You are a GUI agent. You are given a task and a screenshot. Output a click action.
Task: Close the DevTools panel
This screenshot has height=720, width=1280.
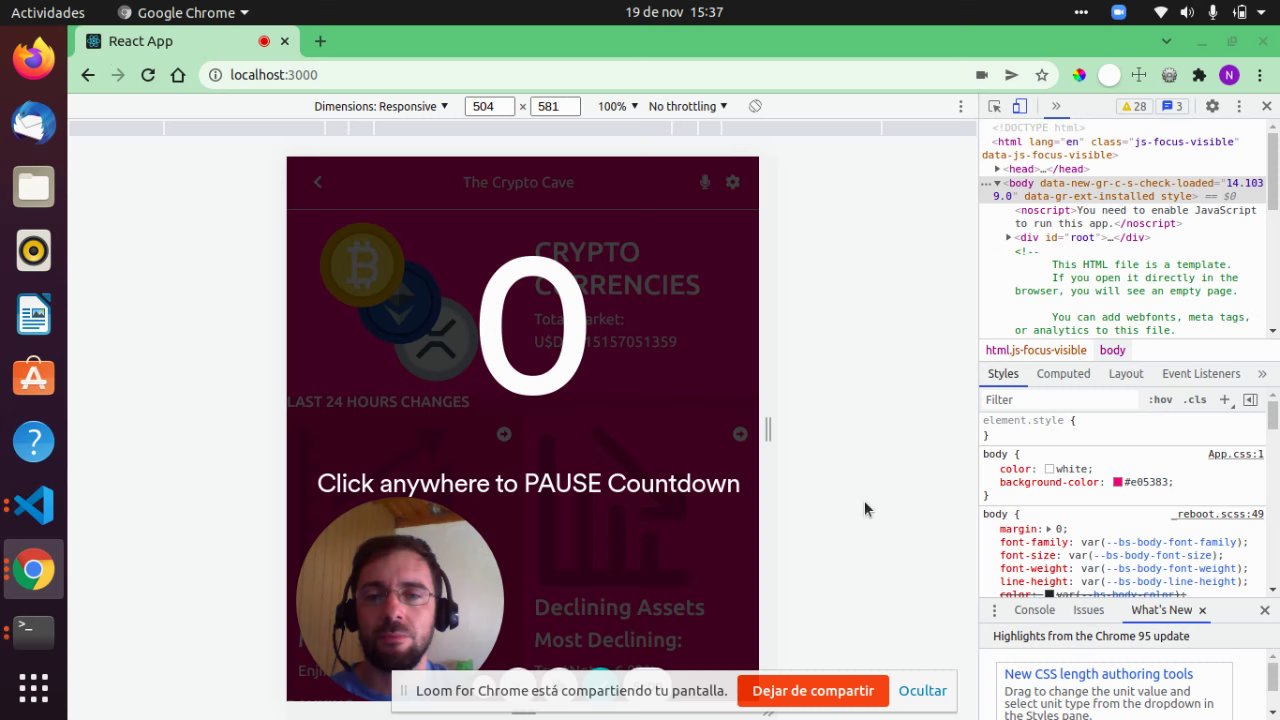click(x=1266, y=106)
